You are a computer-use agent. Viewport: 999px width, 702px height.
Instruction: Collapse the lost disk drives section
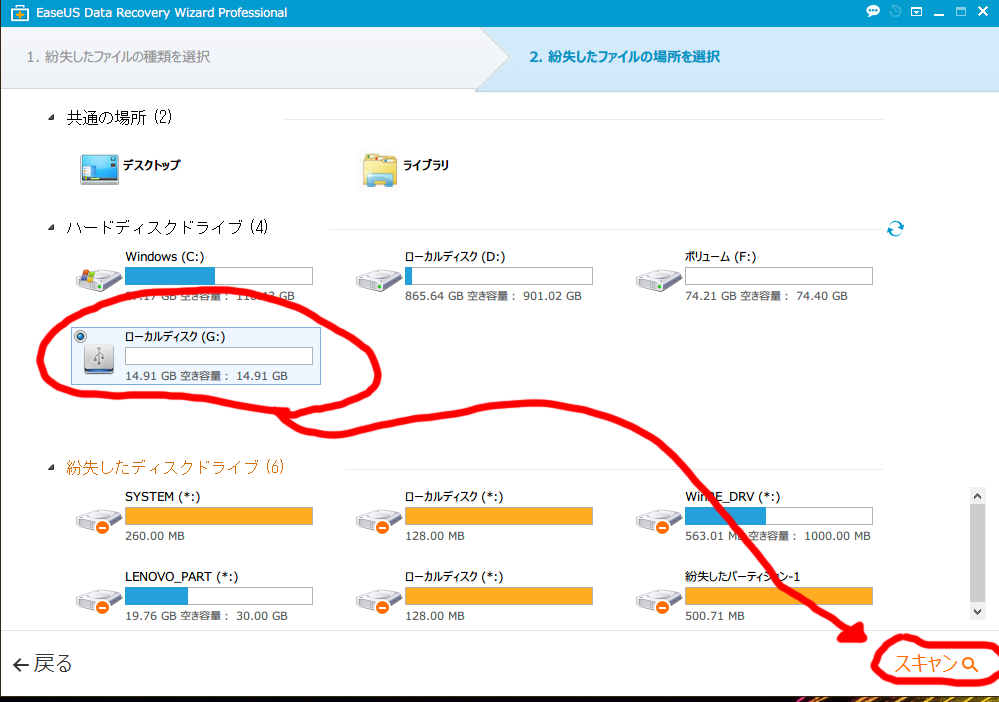point(51,468)
